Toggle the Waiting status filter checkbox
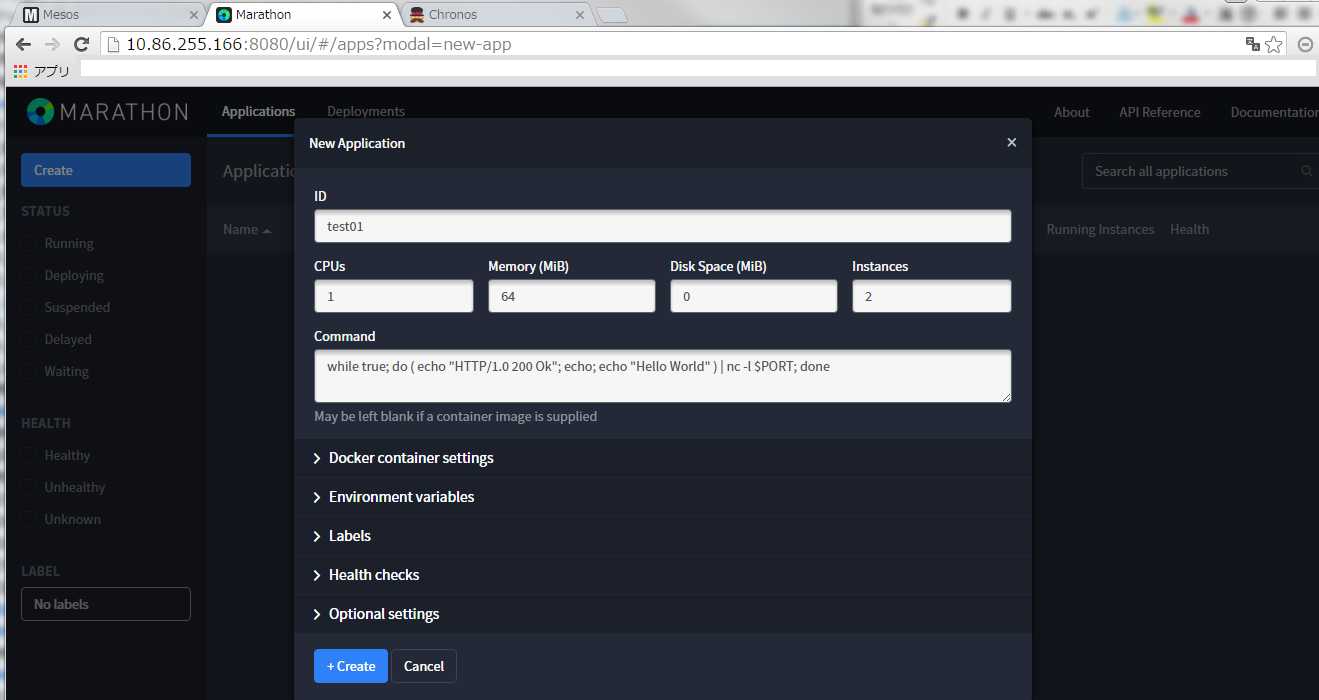 29,372
